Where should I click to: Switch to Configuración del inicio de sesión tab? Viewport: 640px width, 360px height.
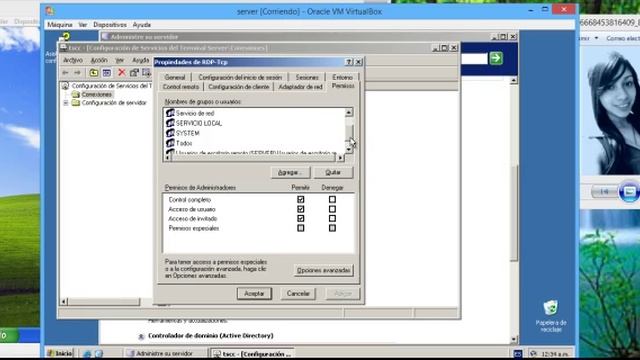point(240,77)
